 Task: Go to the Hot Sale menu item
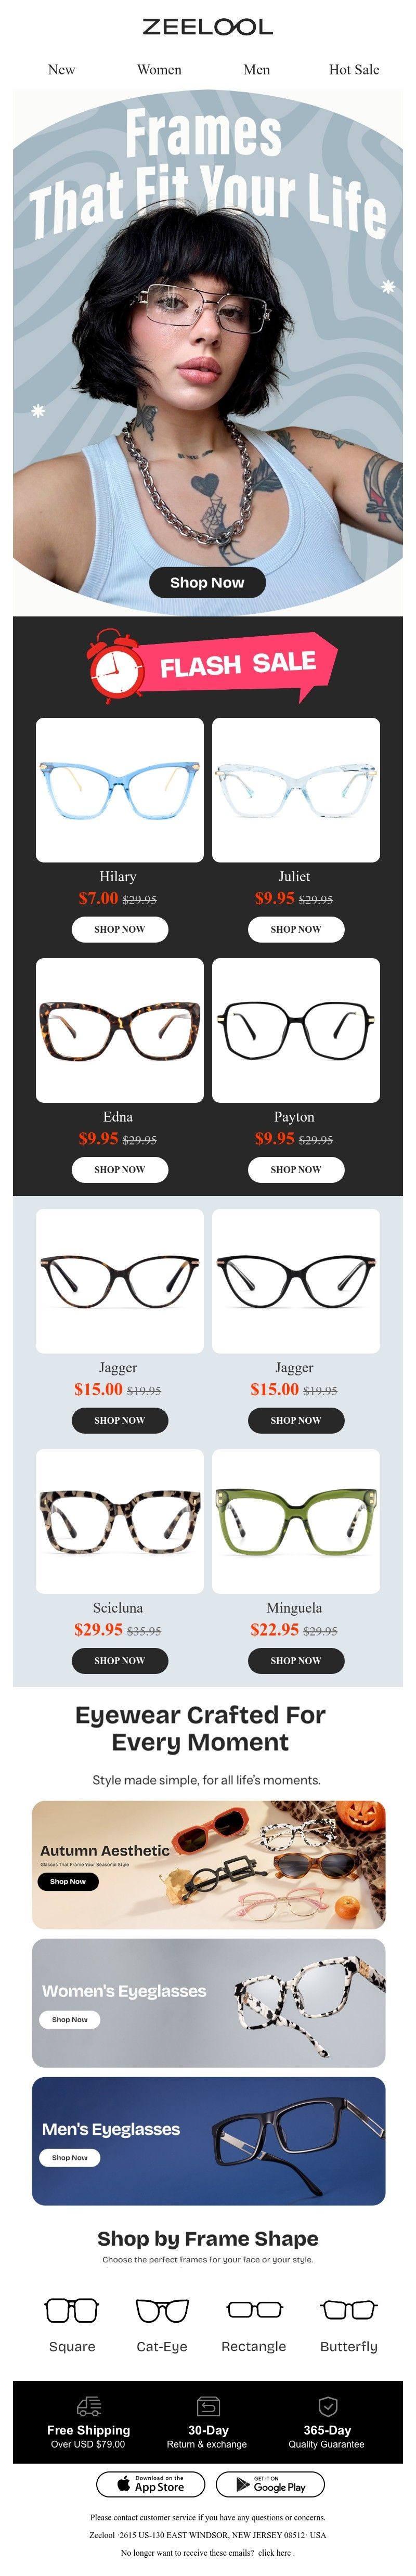(x=354, y=70)
